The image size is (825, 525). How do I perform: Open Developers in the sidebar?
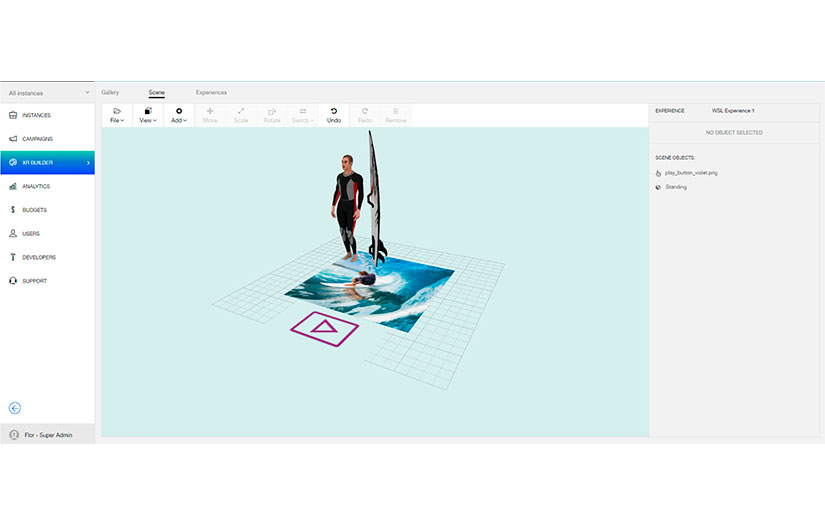point(48,257)
